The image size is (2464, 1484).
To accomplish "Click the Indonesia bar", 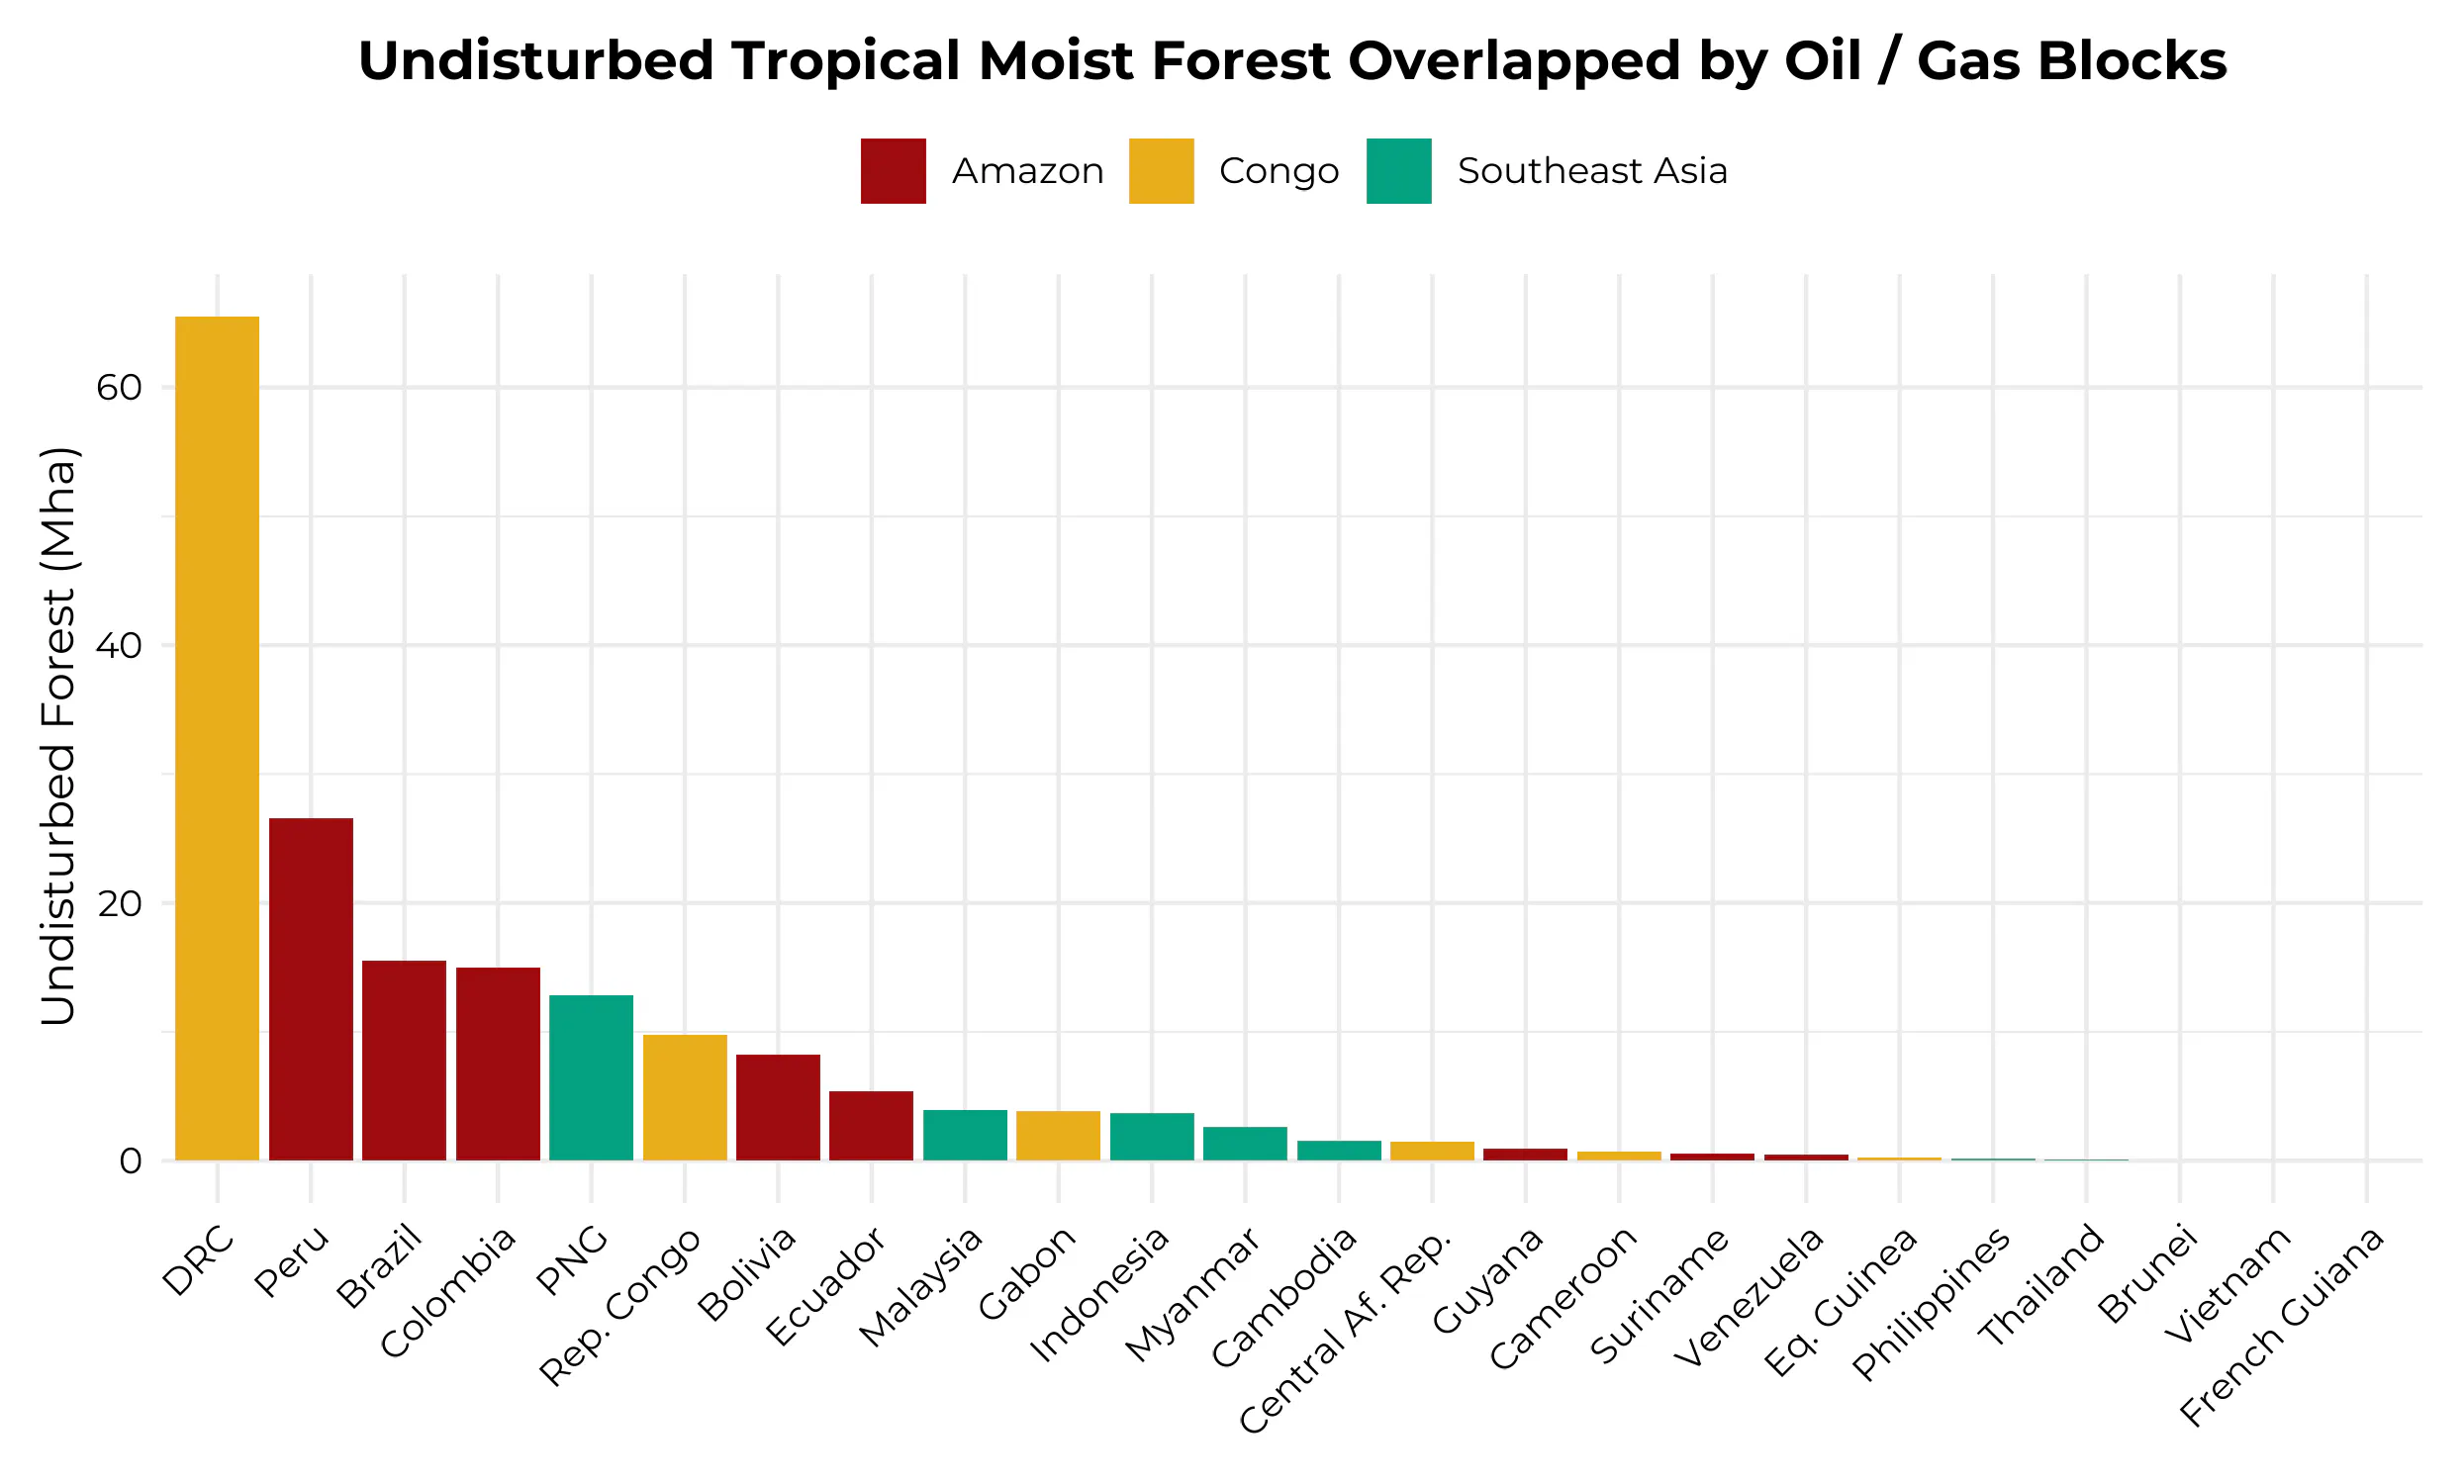I will pyautogui.click(x=1152, y=1136).
